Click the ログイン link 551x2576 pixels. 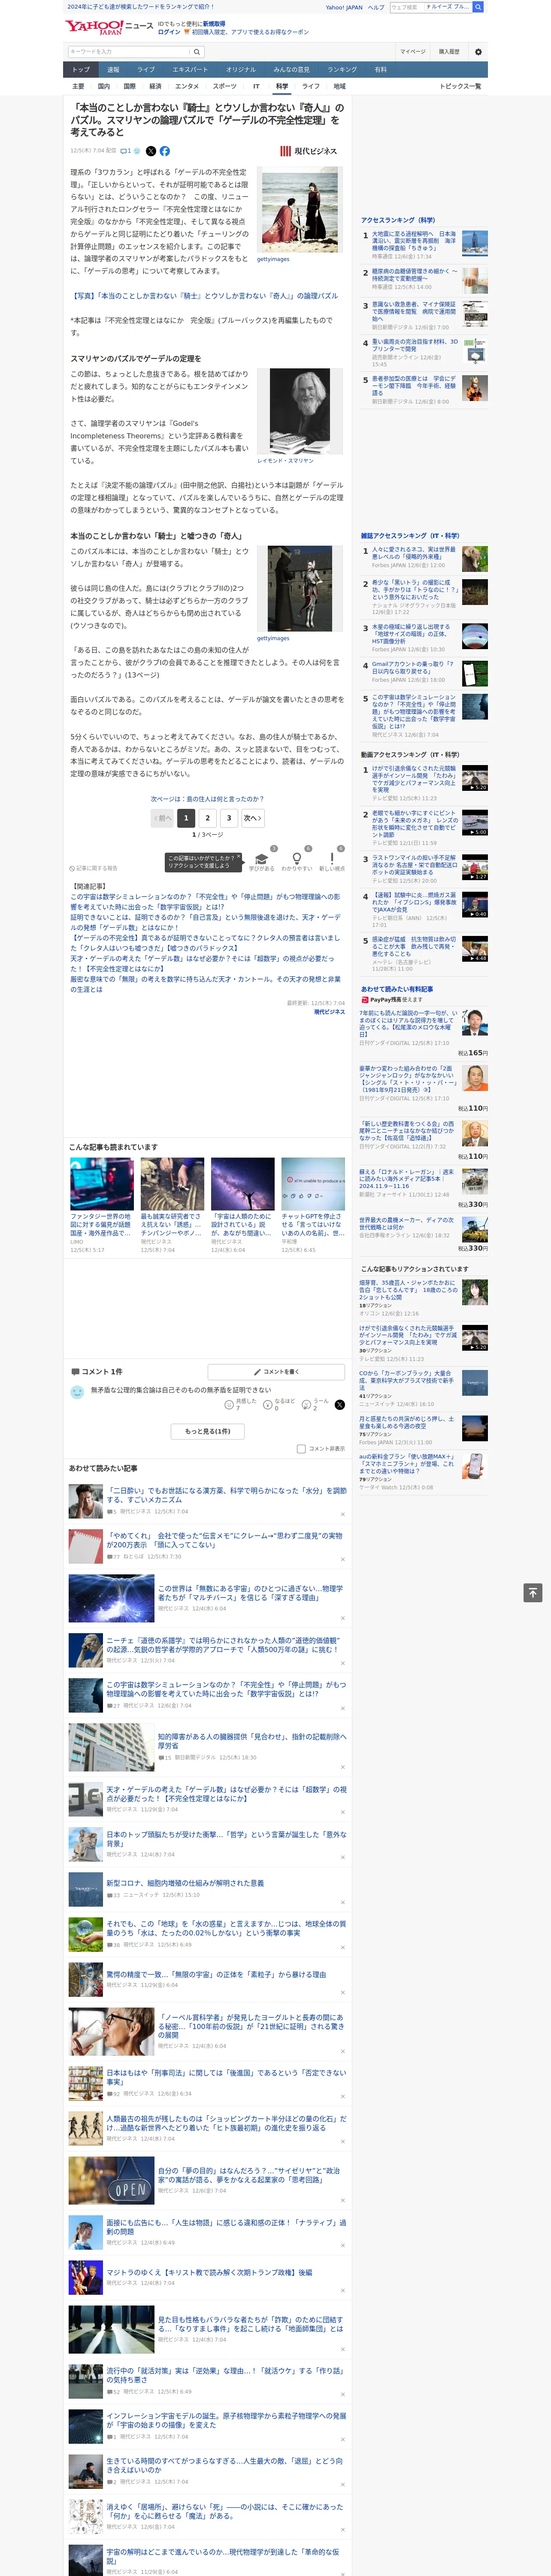click(169, 32)
